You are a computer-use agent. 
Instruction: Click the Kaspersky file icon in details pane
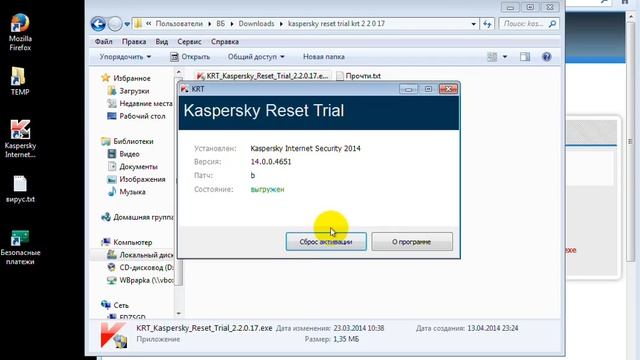pos(115,335)
